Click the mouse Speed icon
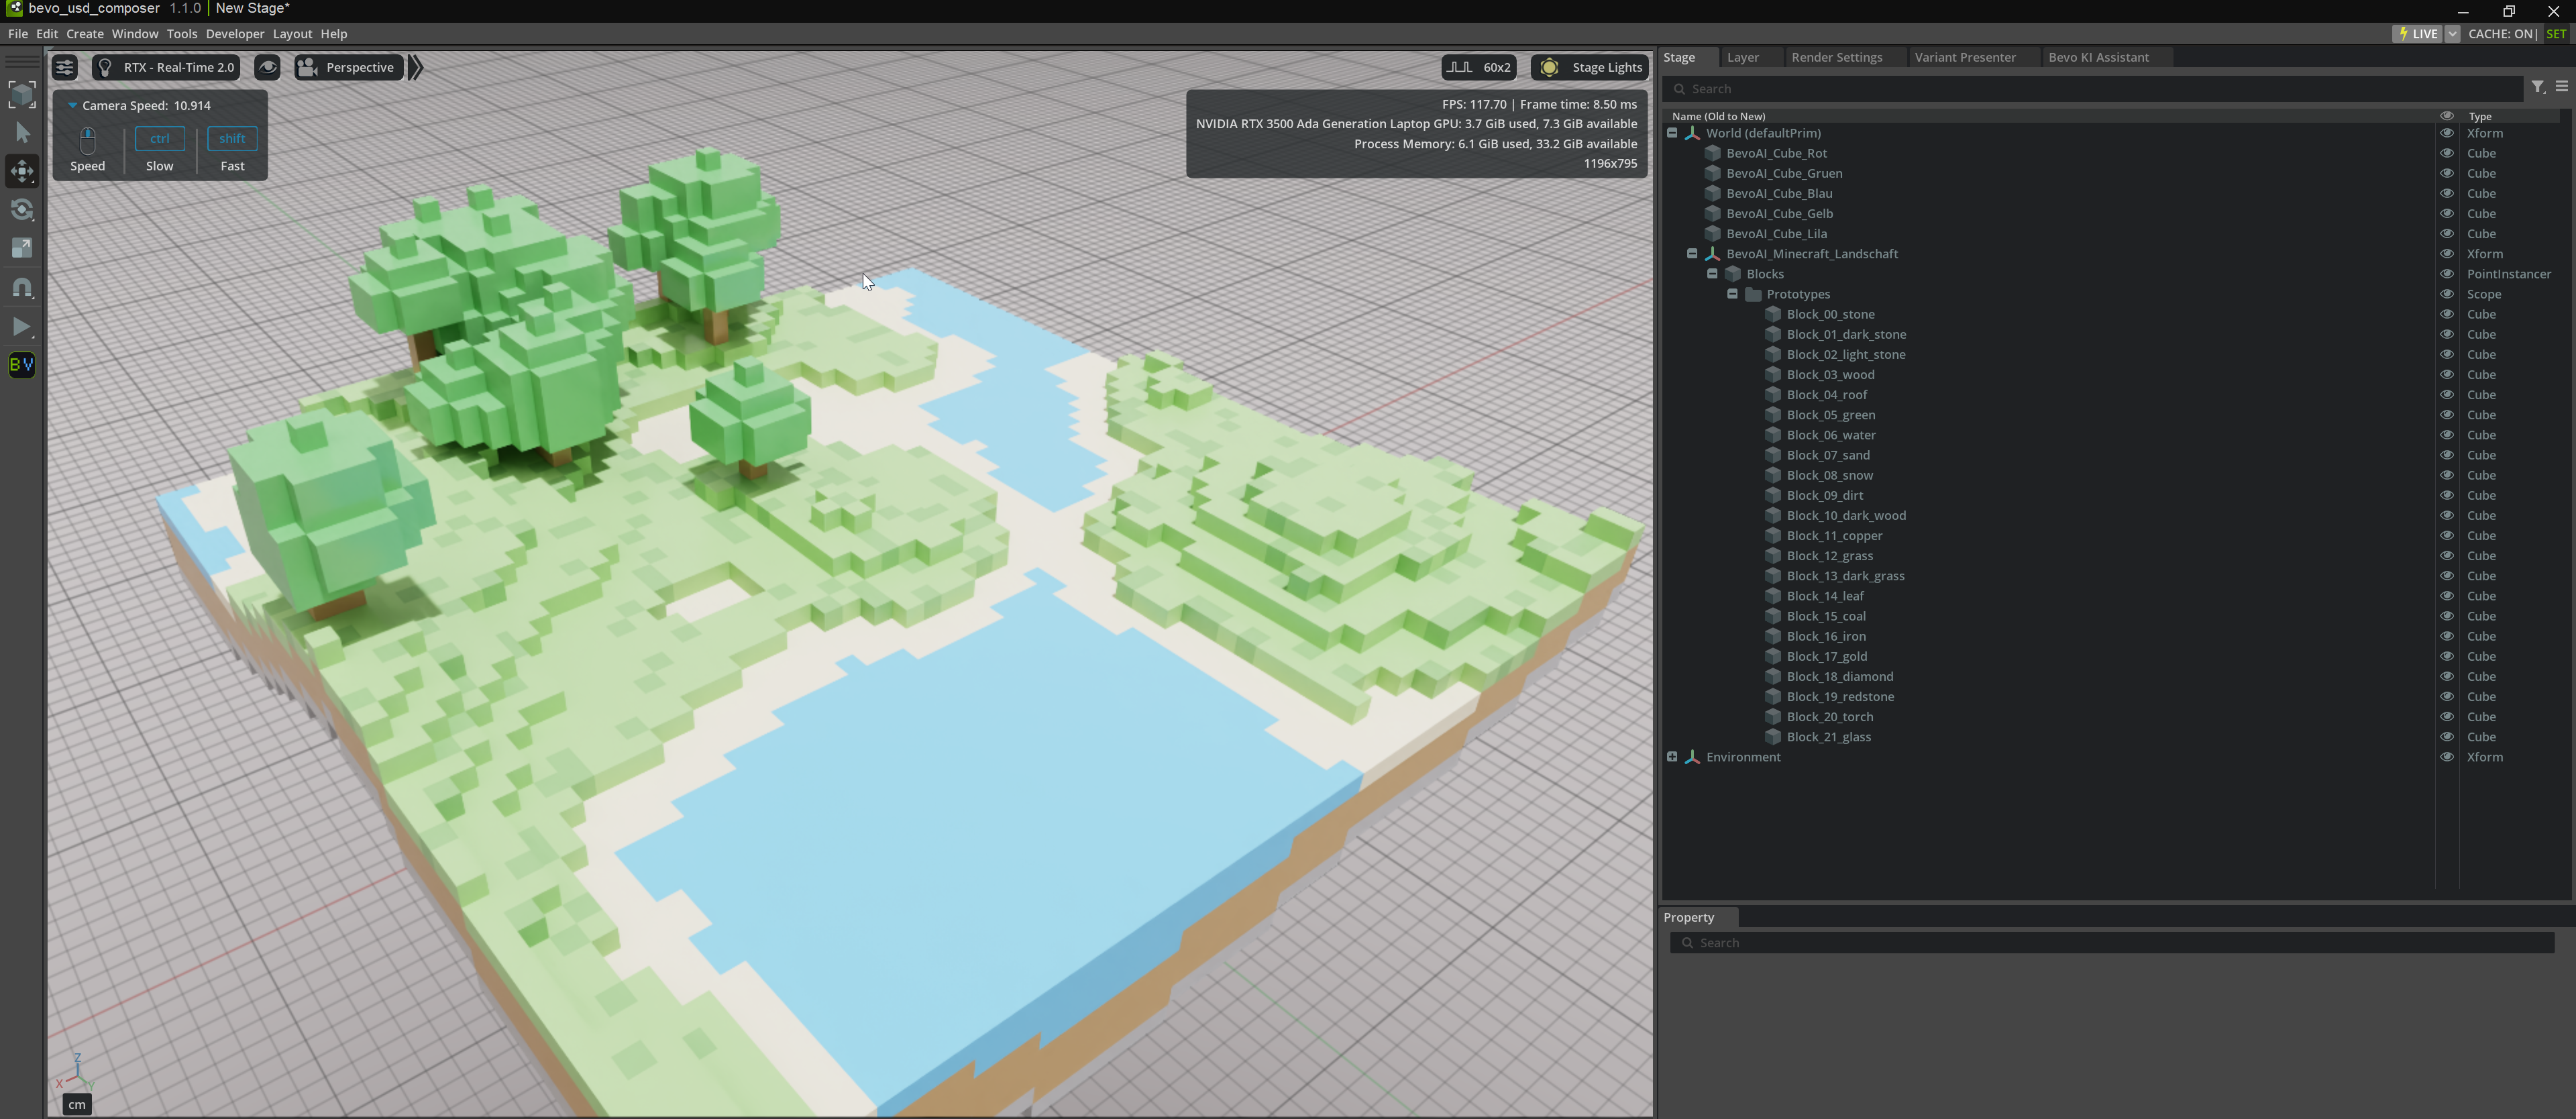 pos(88,140)
